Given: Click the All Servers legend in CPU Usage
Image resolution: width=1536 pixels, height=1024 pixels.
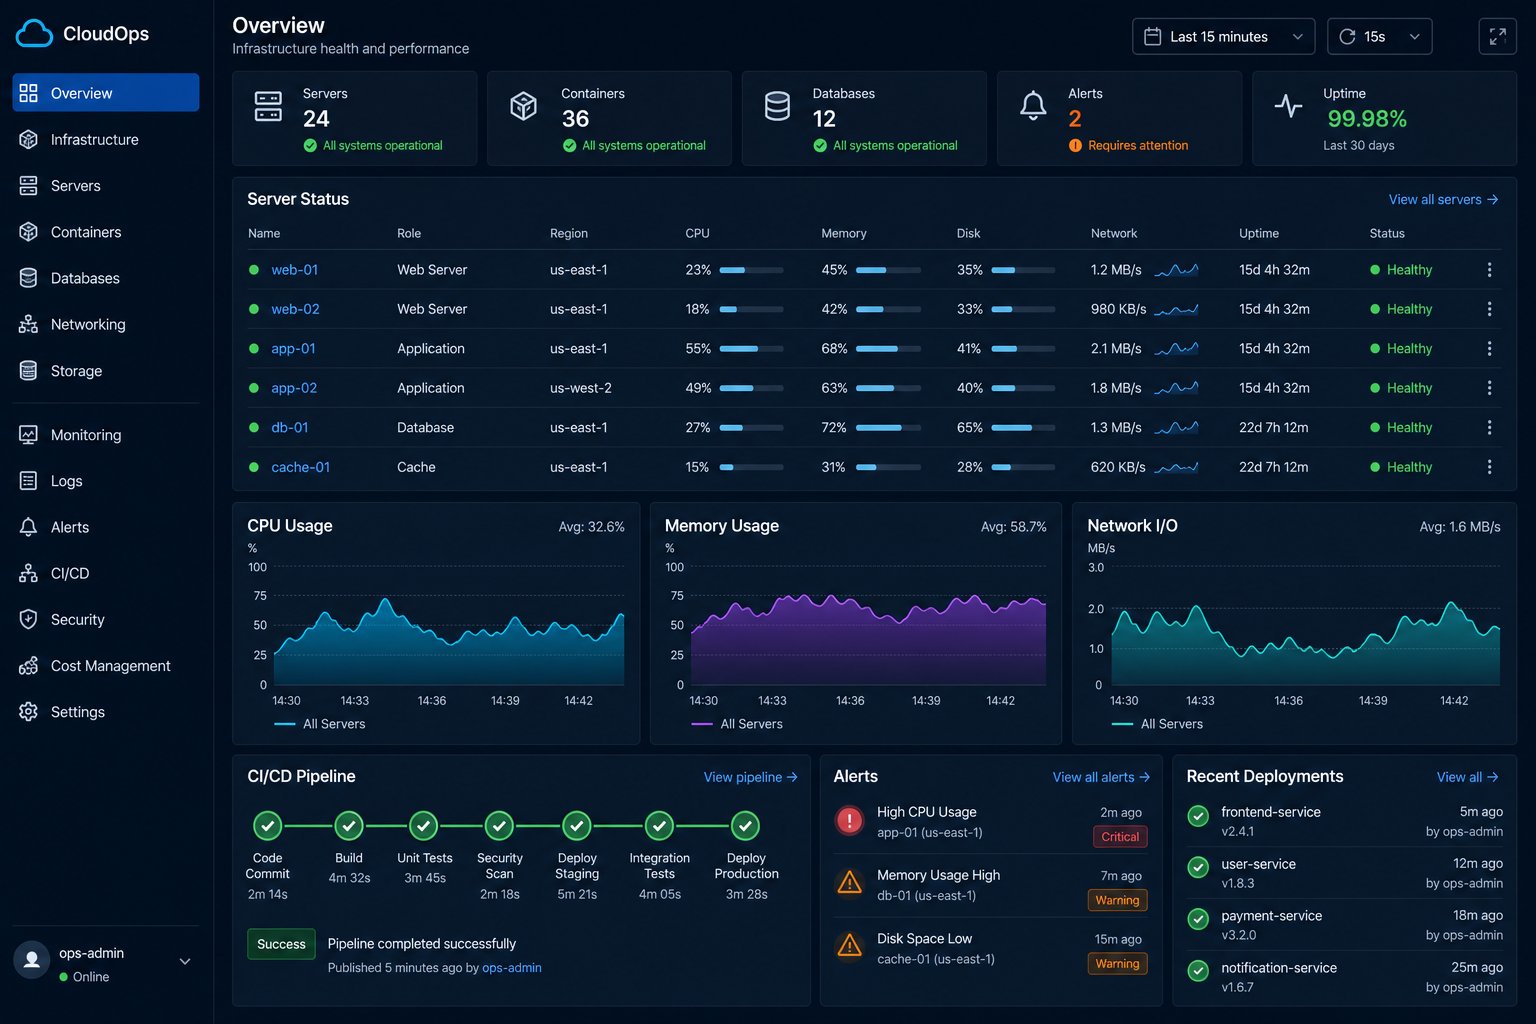Looking at the screenshot, I should tap(320, 724).
